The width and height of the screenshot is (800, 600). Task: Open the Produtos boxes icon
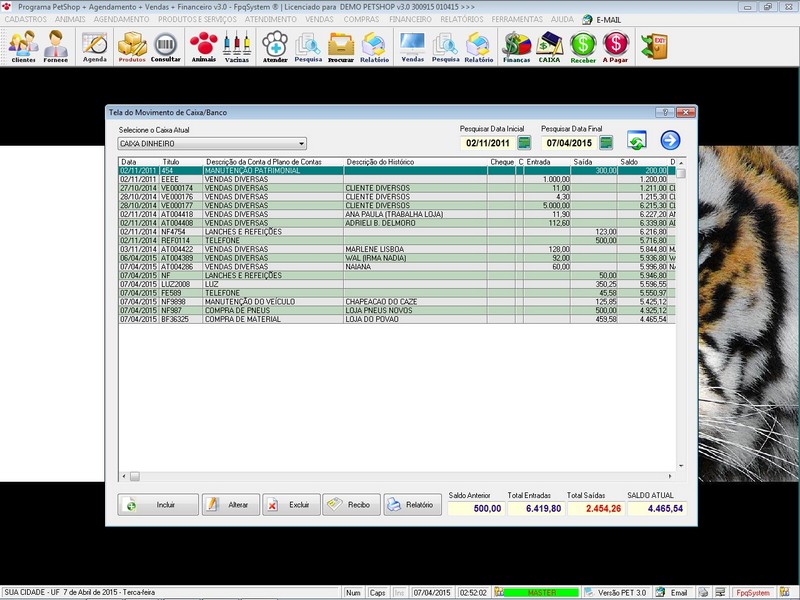[x=132, y=46]
